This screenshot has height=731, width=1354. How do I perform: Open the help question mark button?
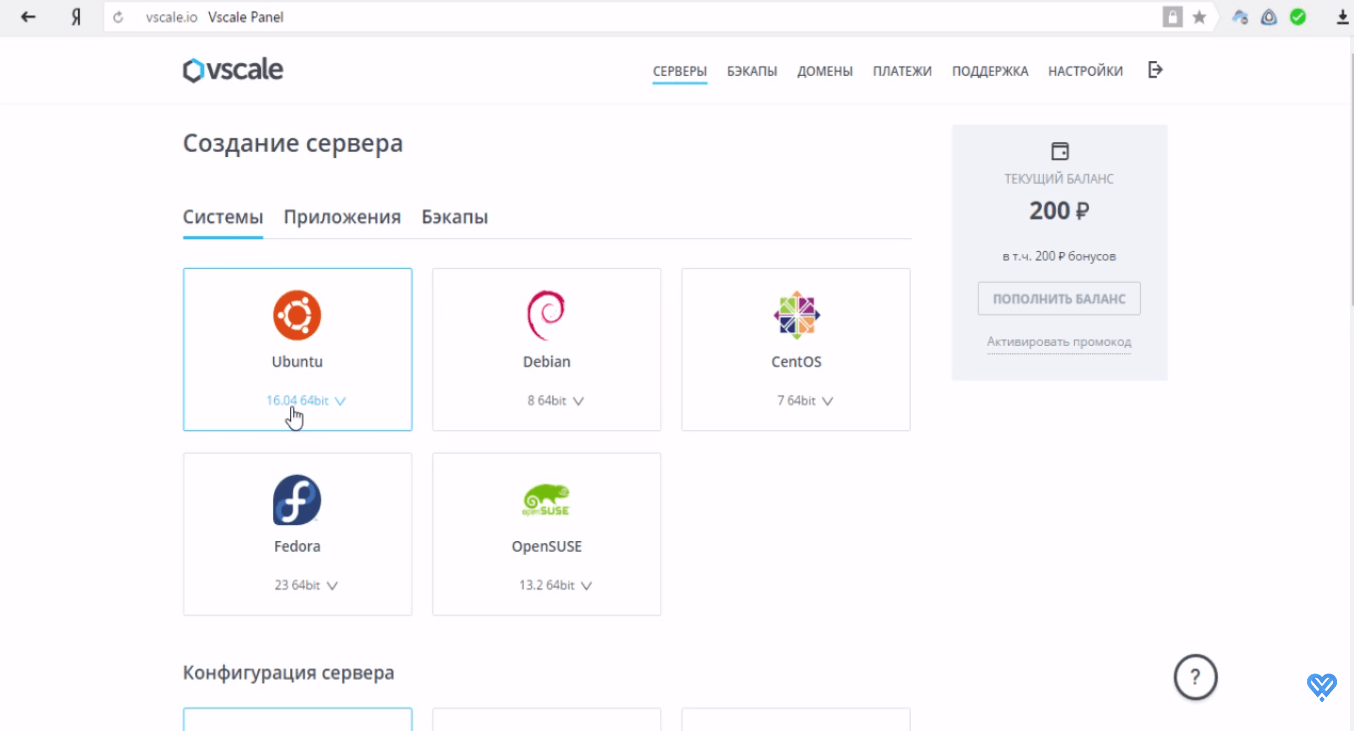(x=1195, y=677)
